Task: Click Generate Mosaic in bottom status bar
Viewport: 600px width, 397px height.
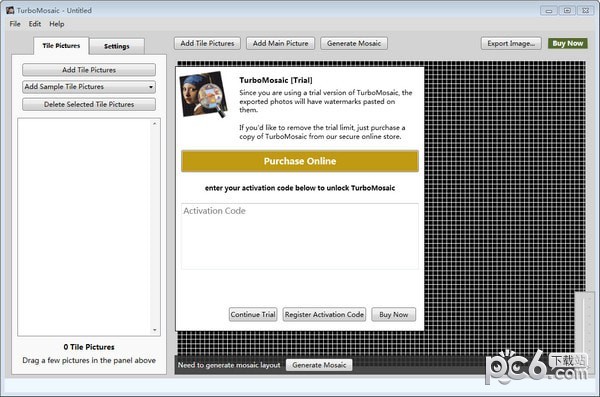Action: tap(319, 365)
